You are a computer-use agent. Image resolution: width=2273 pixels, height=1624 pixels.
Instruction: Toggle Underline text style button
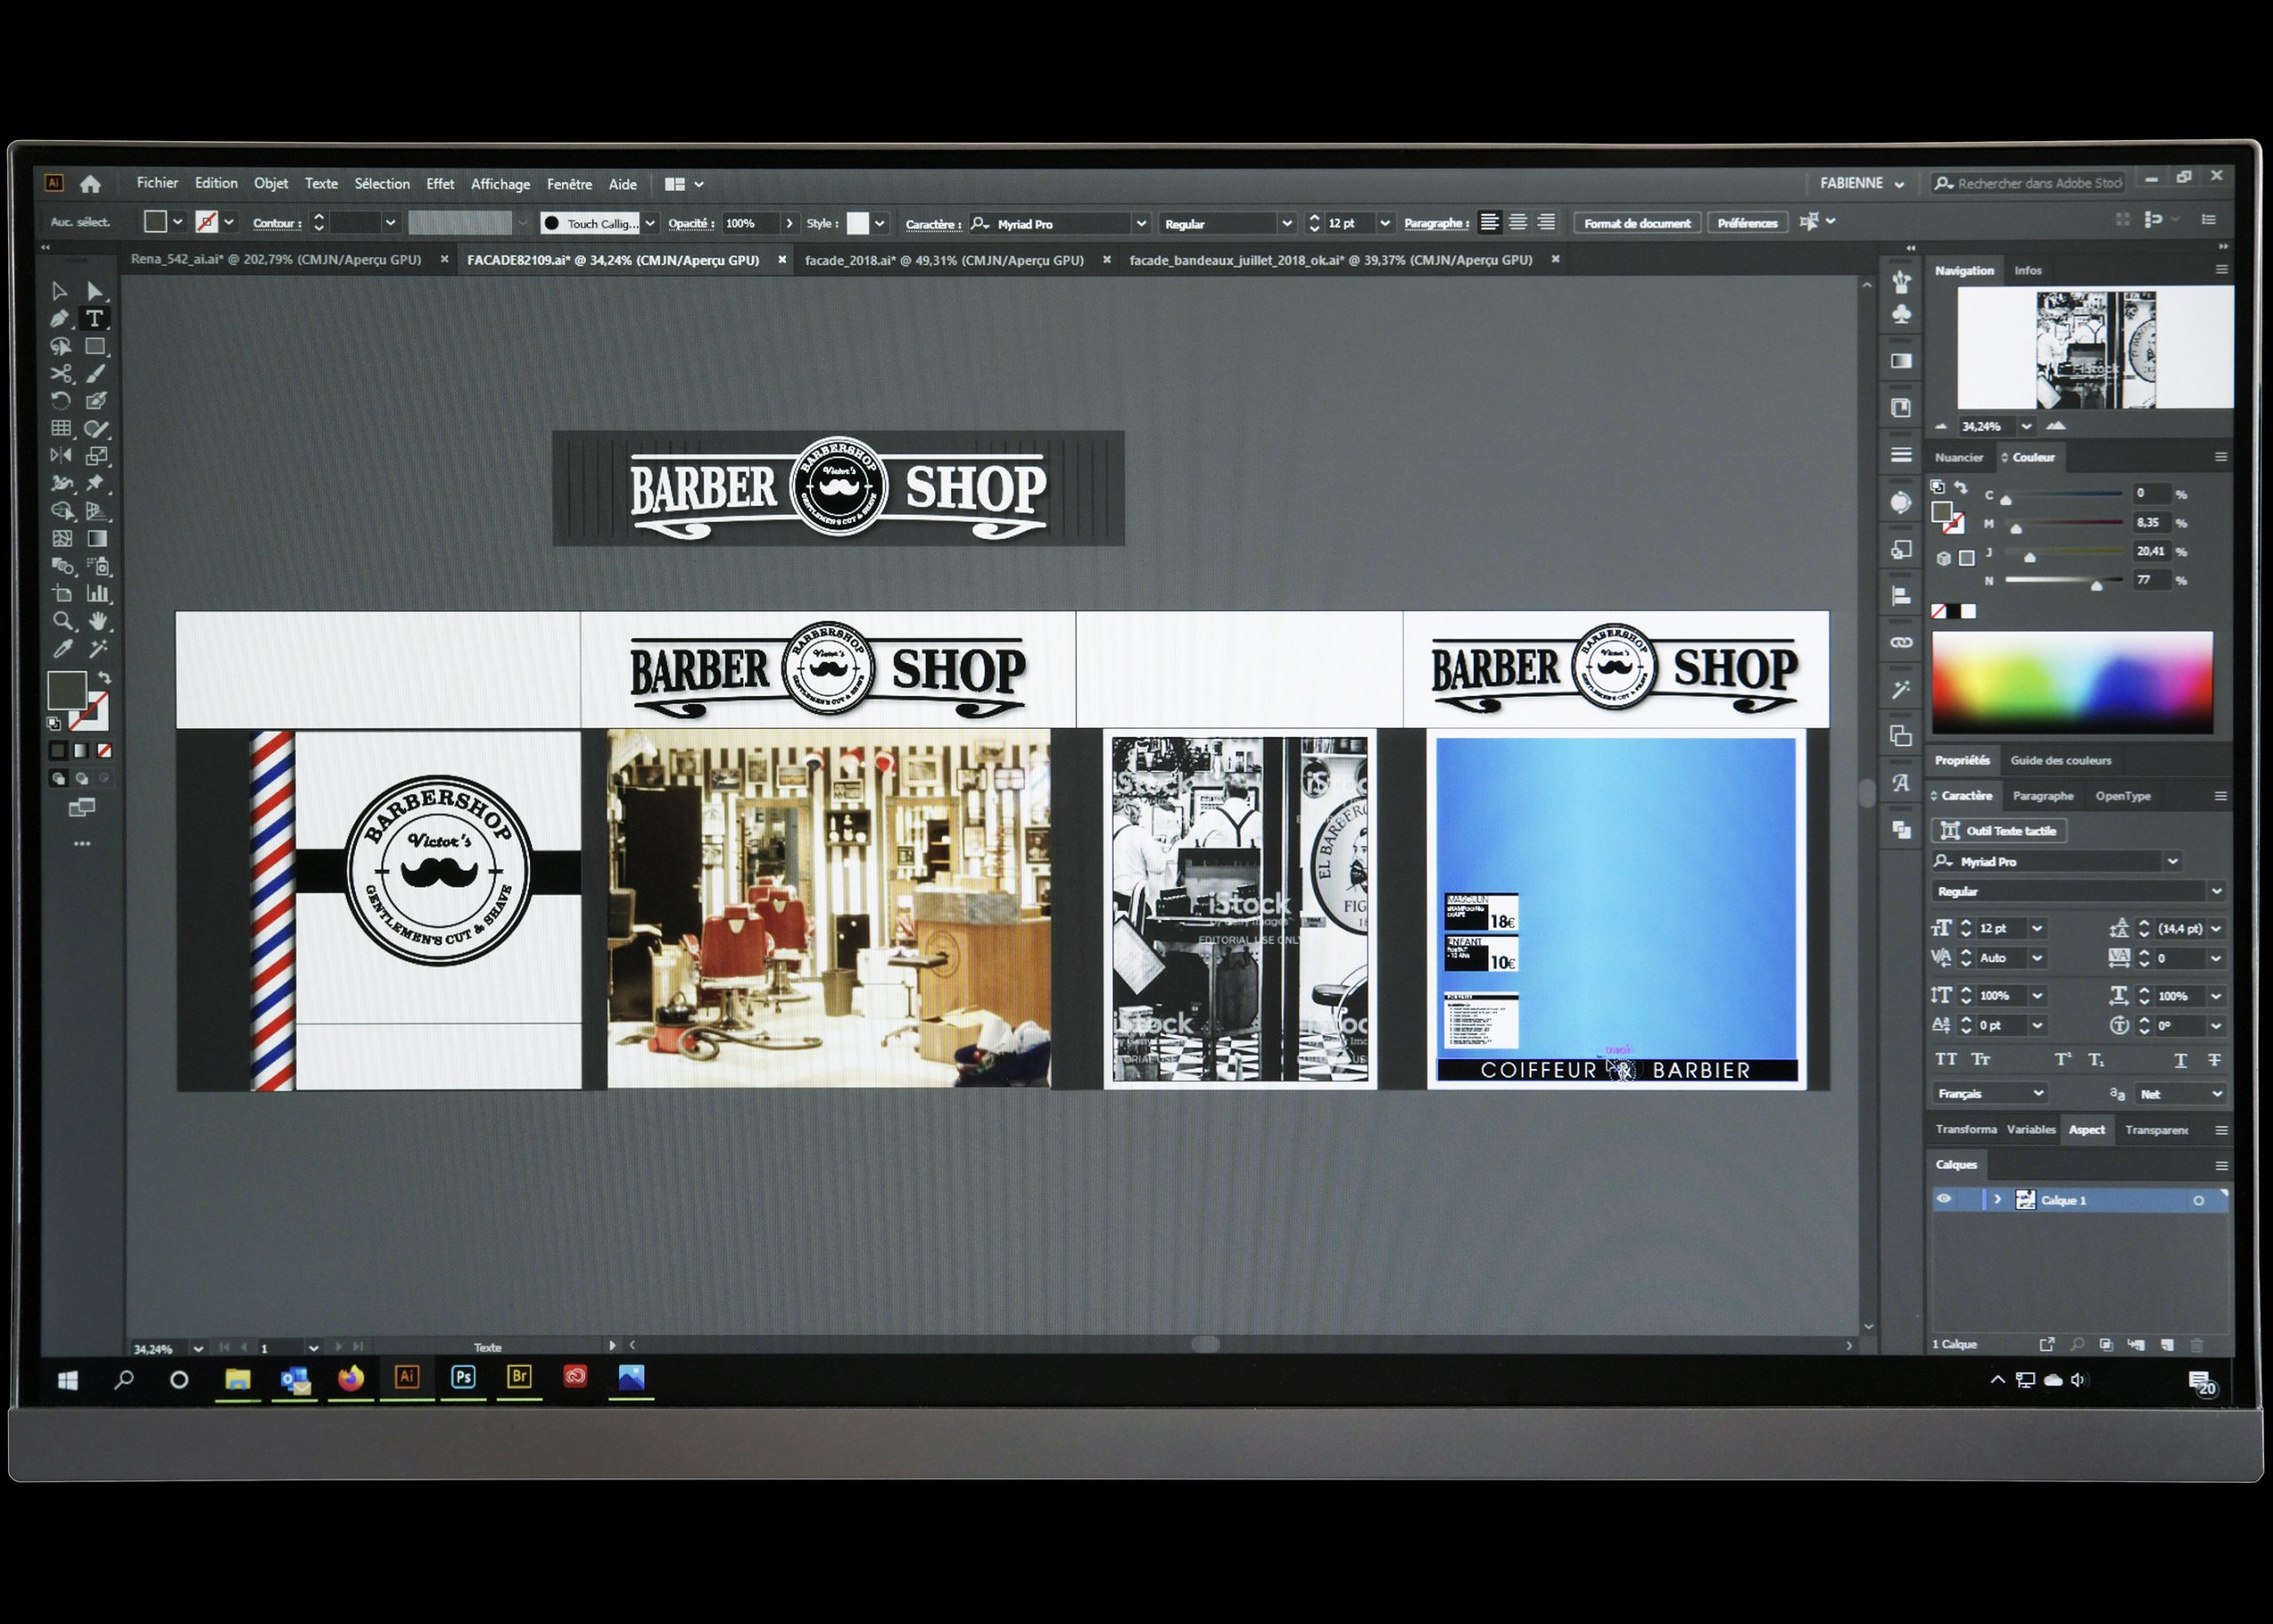(x=2180, y=1059)
